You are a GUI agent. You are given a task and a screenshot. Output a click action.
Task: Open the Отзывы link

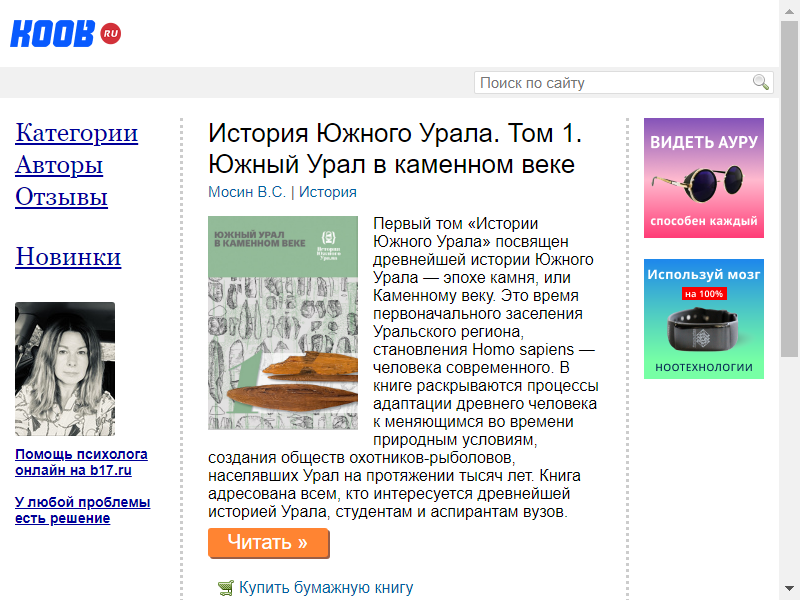(61, 197)
